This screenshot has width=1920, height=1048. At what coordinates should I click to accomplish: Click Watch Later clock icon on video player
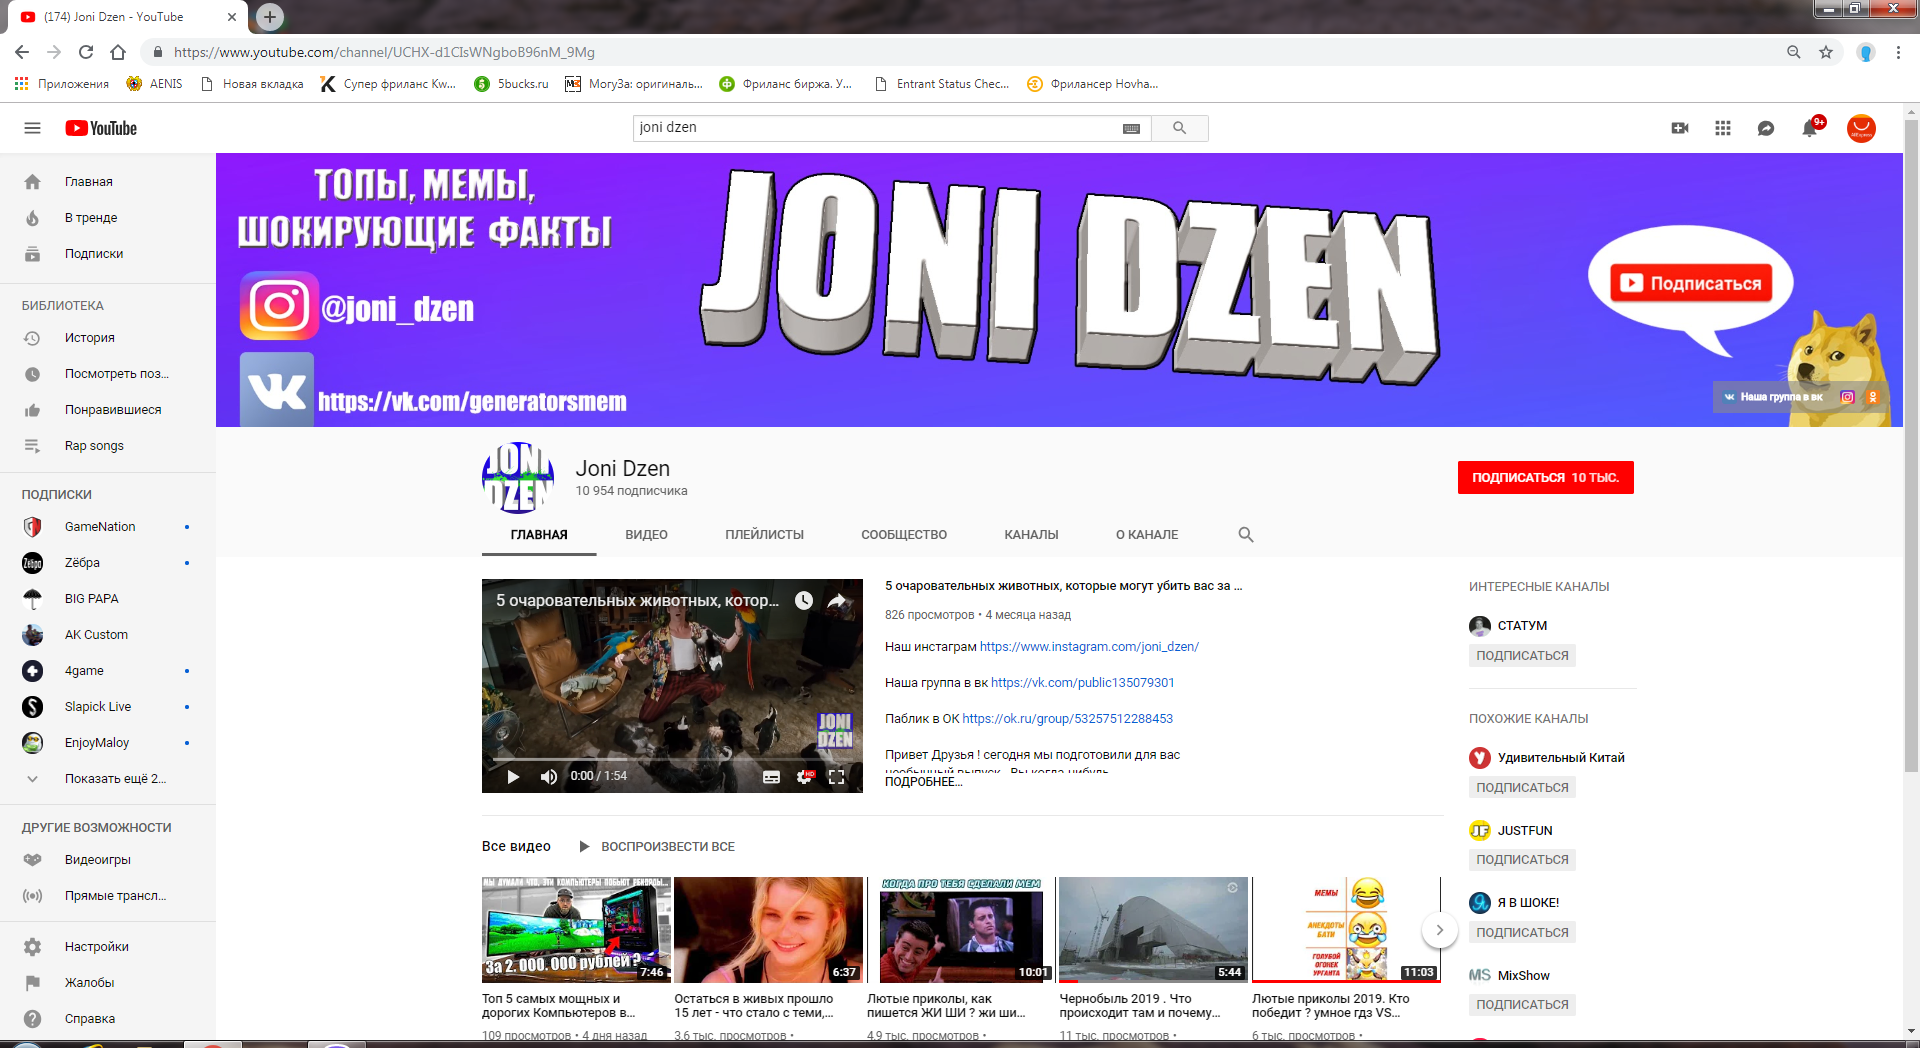803,600
